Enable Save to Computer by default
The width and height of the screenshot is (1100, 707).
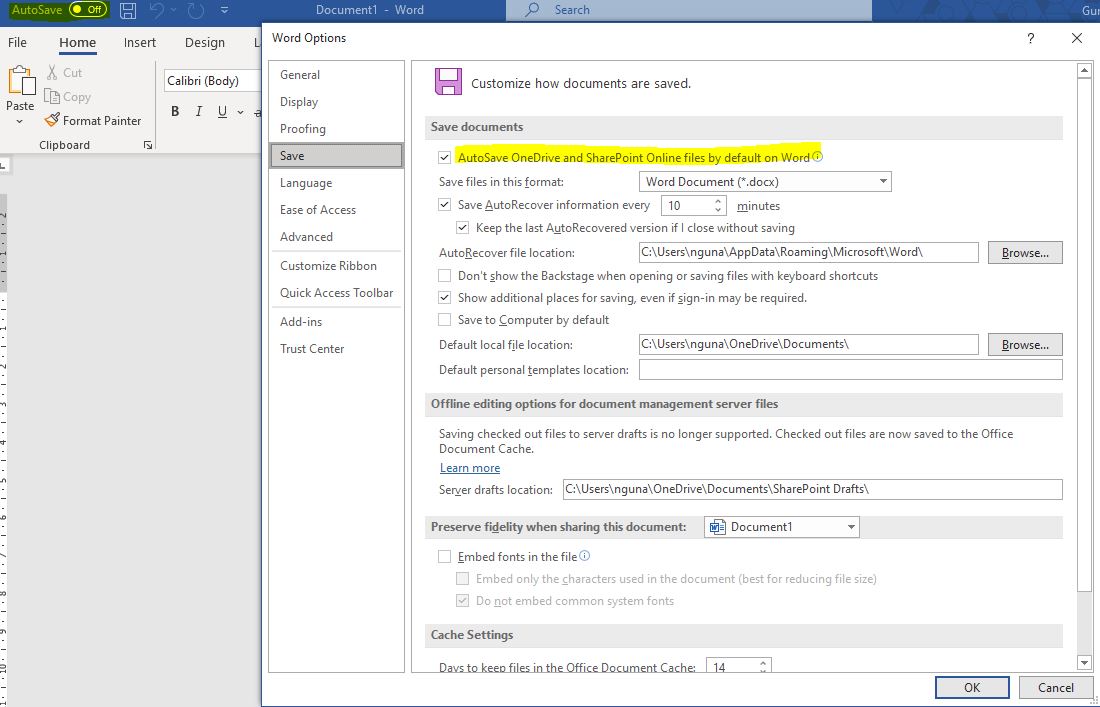pyautogui.click(x=444, y=320)
